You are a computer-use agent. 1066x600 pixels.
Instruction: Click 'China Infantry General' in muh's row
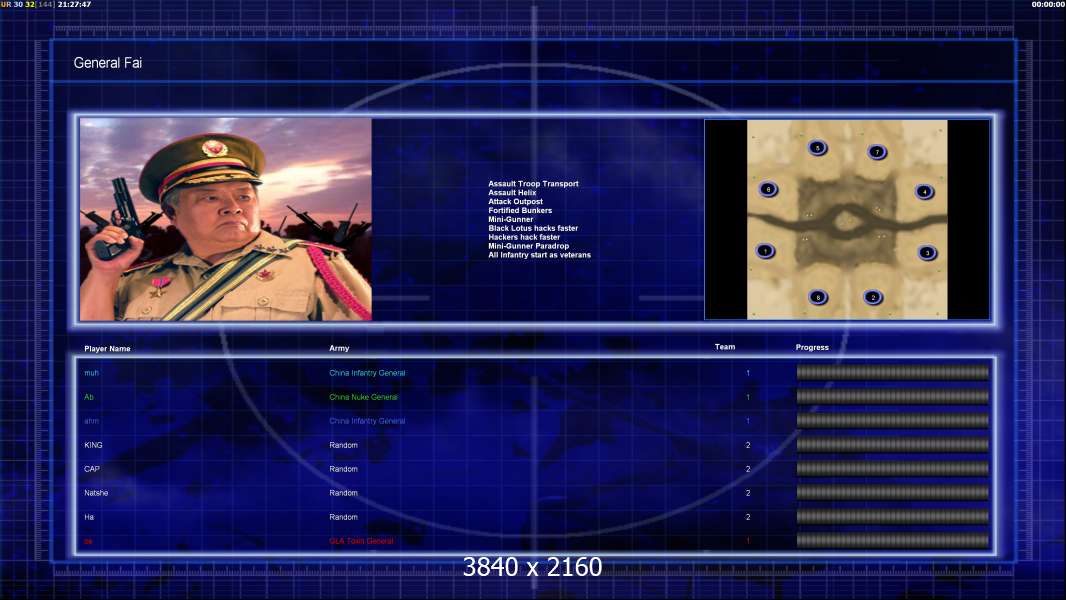pos(367,373)
